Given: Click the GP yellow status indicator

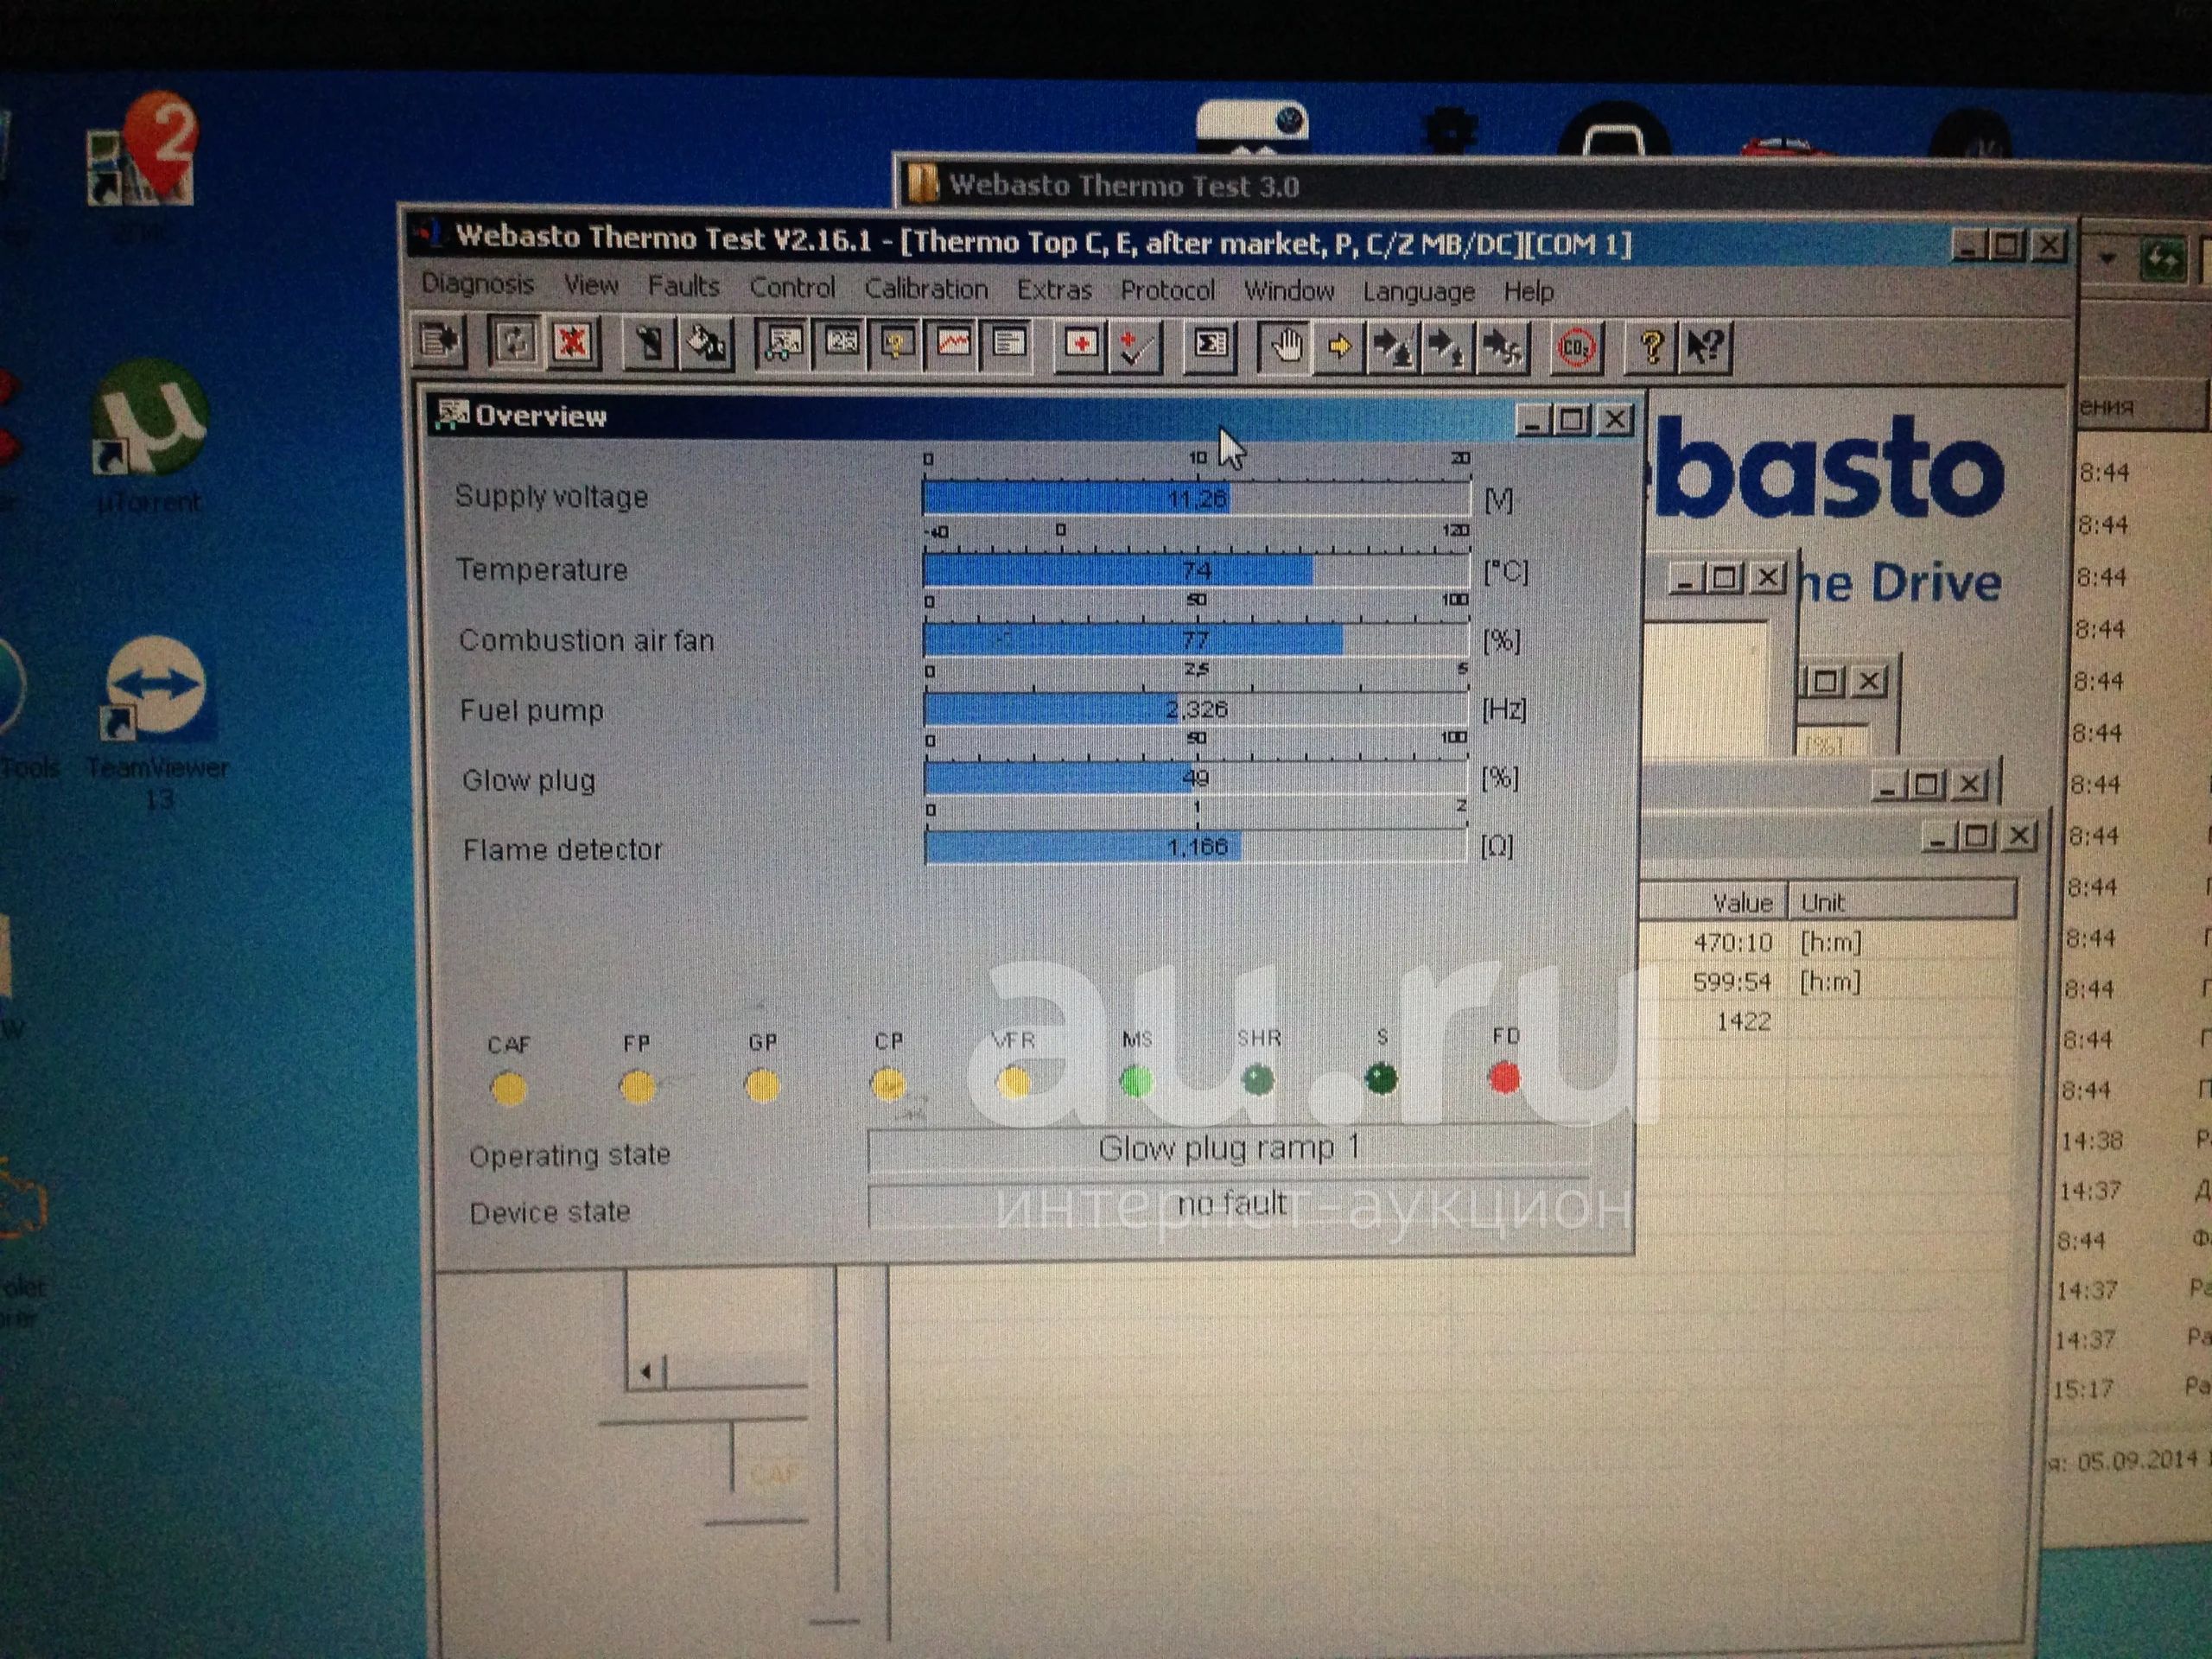Looking at the screenshot, I should [762, 1086].
